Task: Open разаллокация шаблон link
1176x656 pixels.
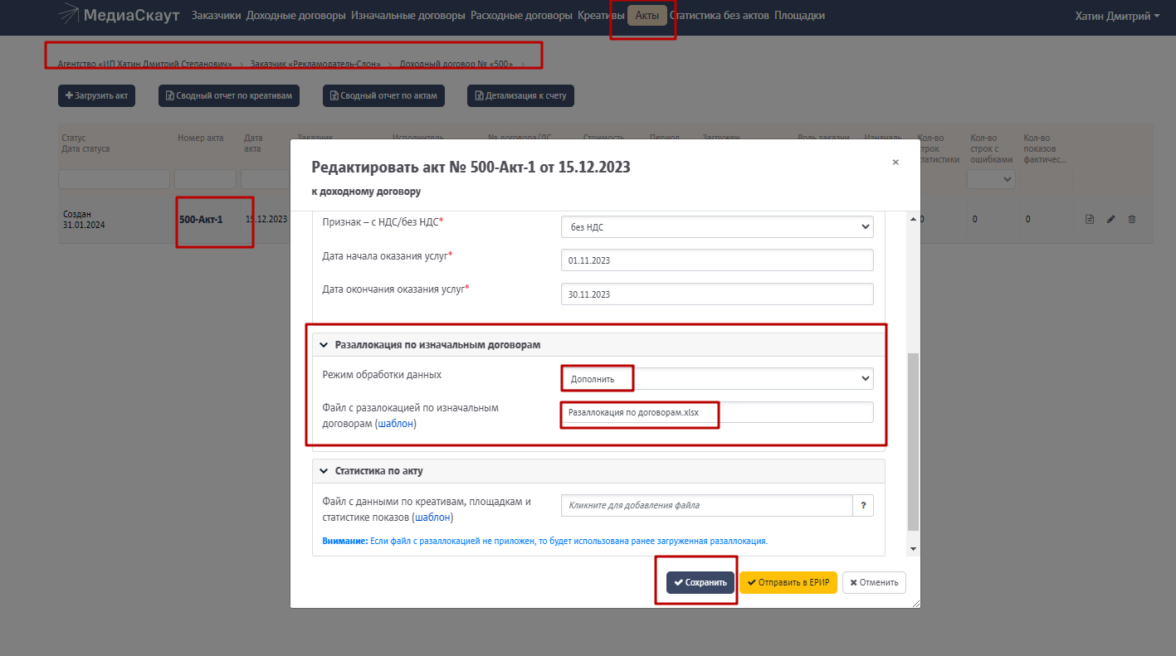Action: (395, 424)
